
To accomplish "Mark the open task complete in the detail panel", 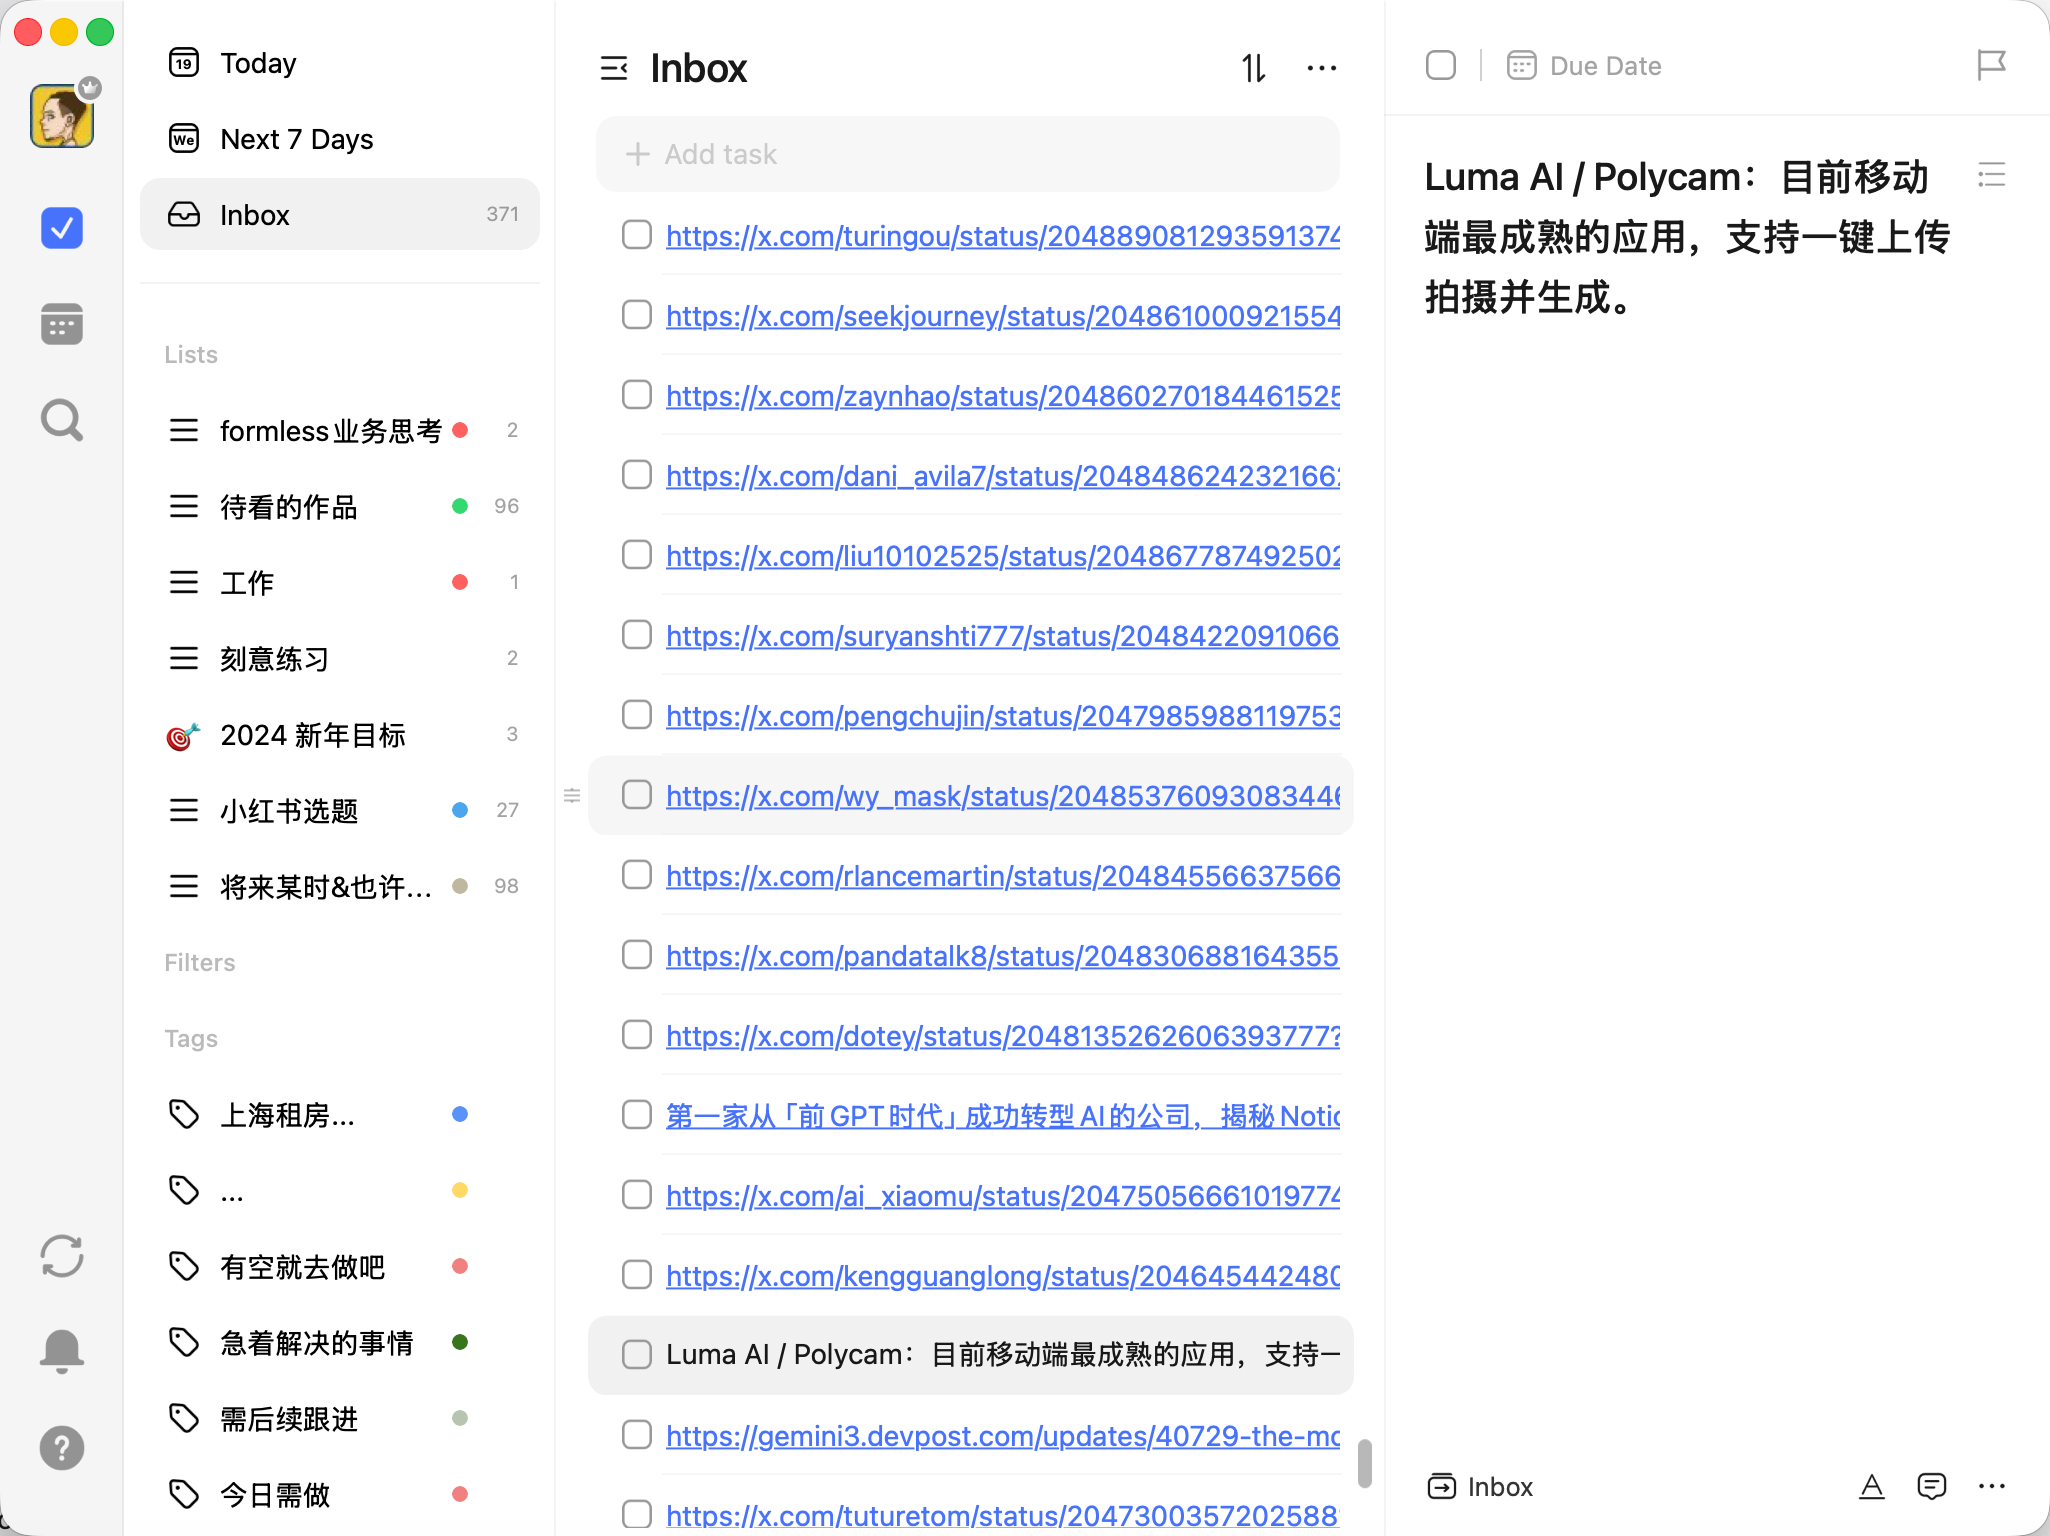I will (1441, 66).
